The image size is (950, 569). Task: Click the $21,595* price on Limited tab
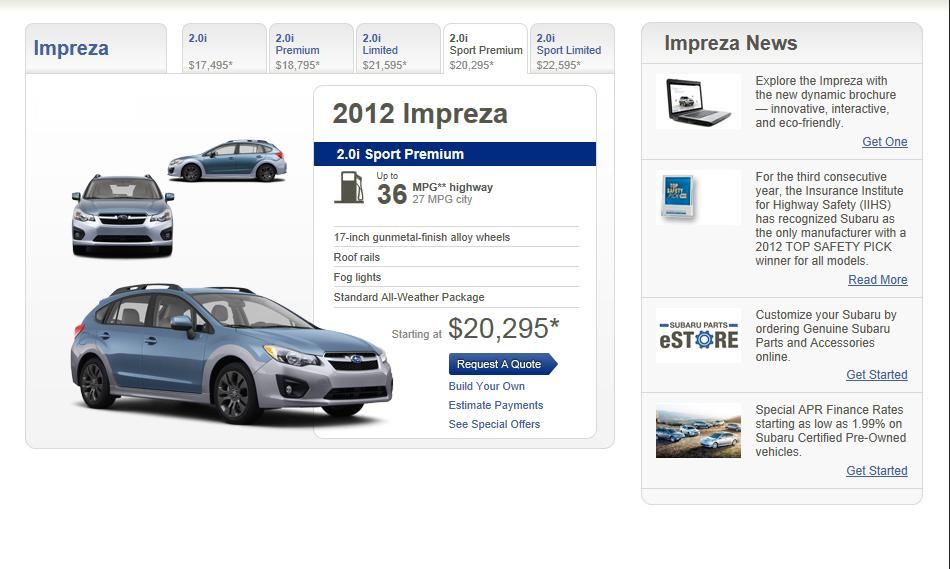point(385,65)
